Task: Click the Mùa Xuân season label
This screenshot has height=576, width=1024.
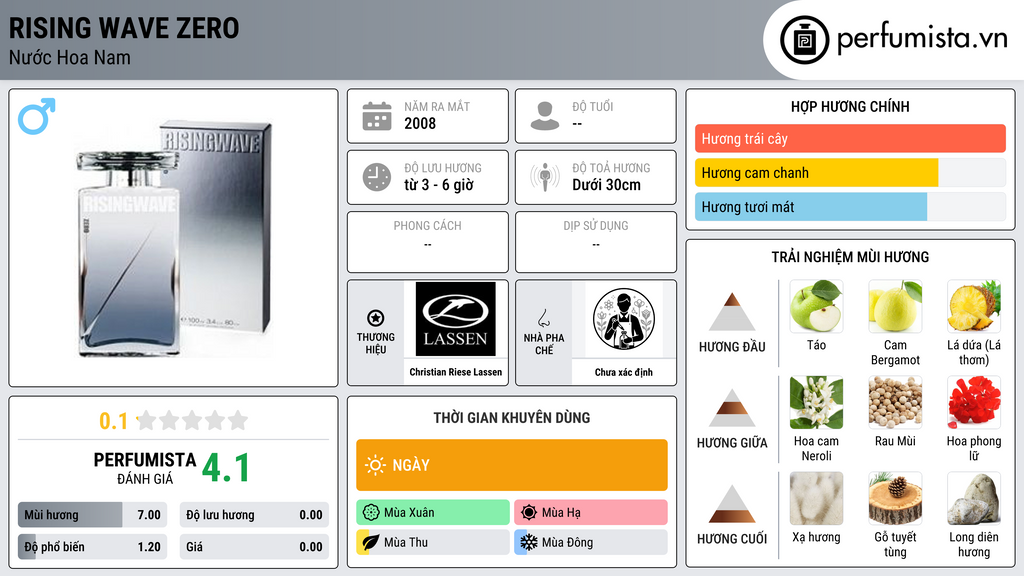Action: tap(409, 513)
